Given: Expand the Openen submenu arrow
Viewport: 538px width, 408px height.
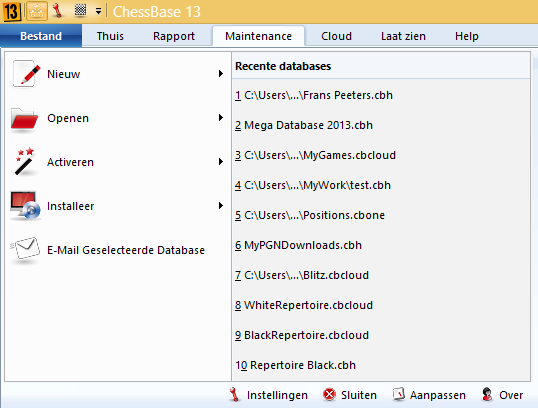Looking at the screenshot, I should (x=221, y=118).
